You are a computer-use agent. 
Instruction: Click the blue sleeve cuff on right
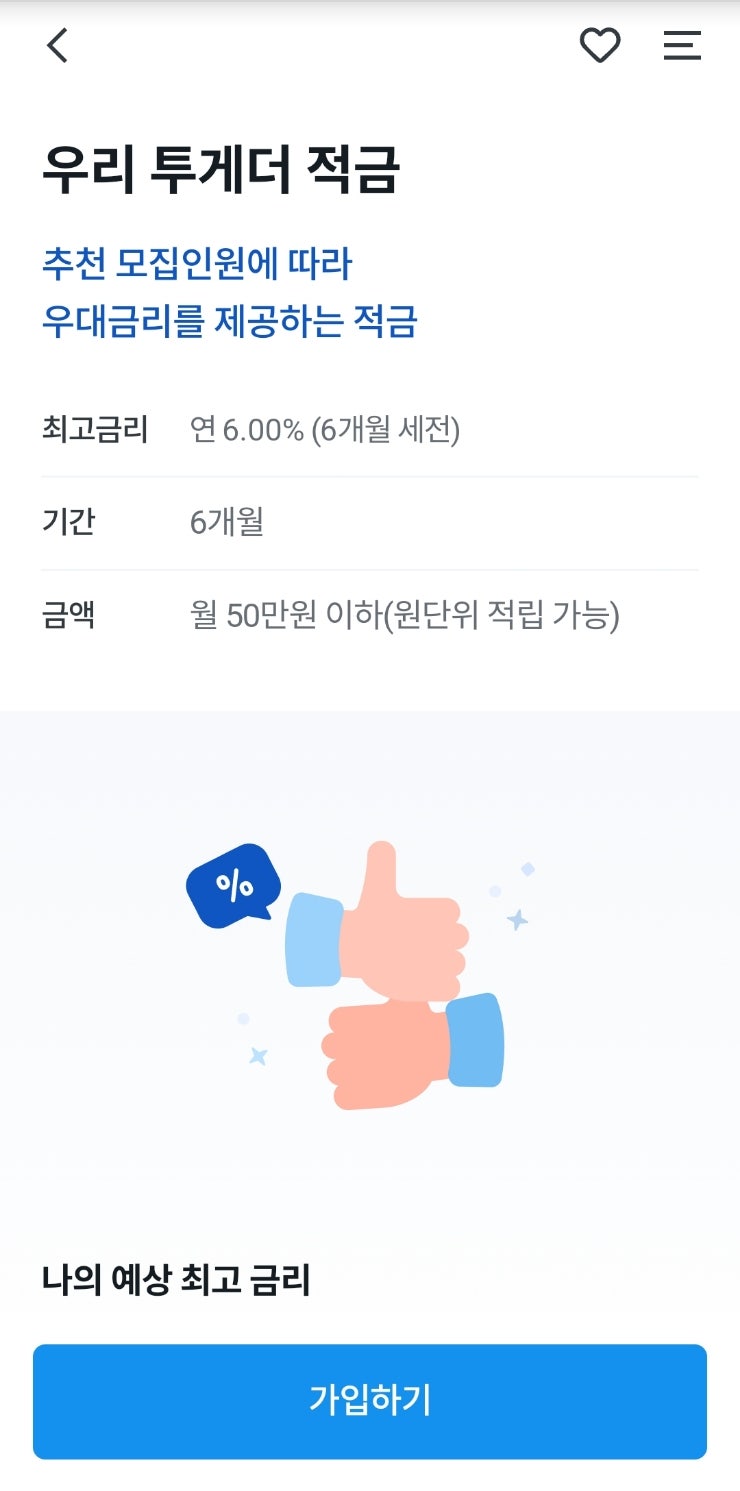pyautogui.click(x=475, y=1040)
